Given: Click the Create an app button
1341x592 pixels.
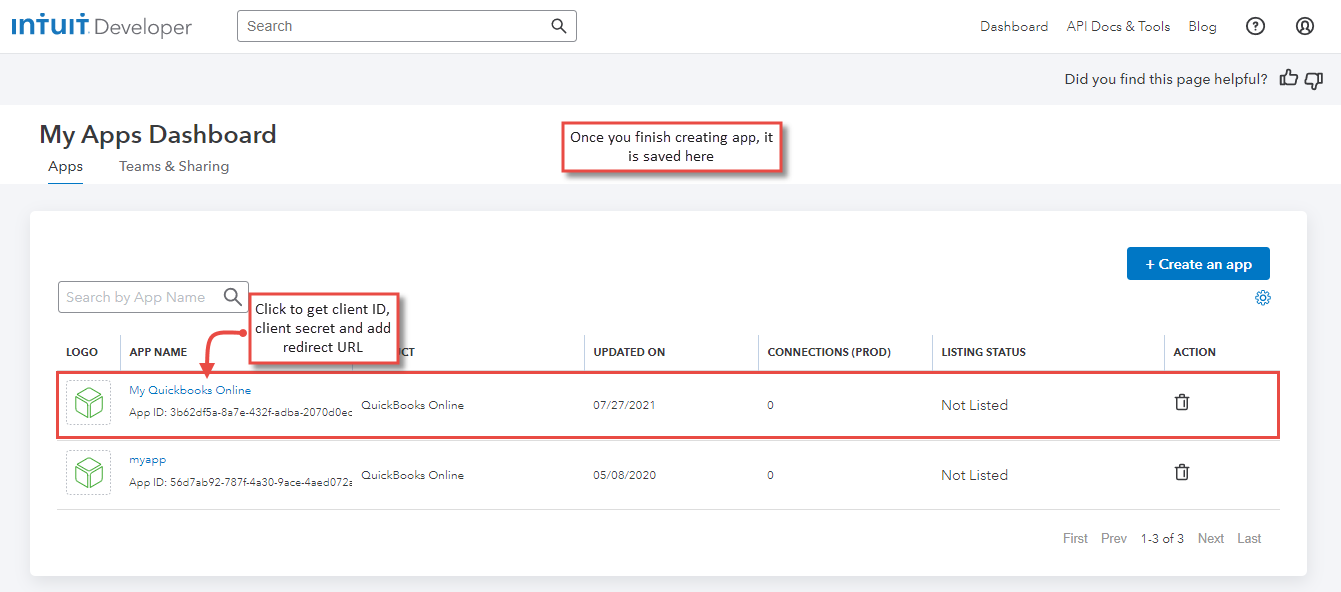Looking at the screenshot, I should point(1198,264).
